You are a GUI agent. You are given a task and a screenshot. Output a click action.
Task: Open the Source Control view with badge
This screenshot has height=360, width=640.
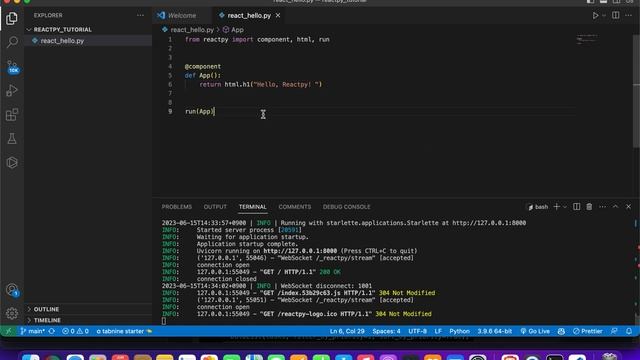click(x=12, y=67)
